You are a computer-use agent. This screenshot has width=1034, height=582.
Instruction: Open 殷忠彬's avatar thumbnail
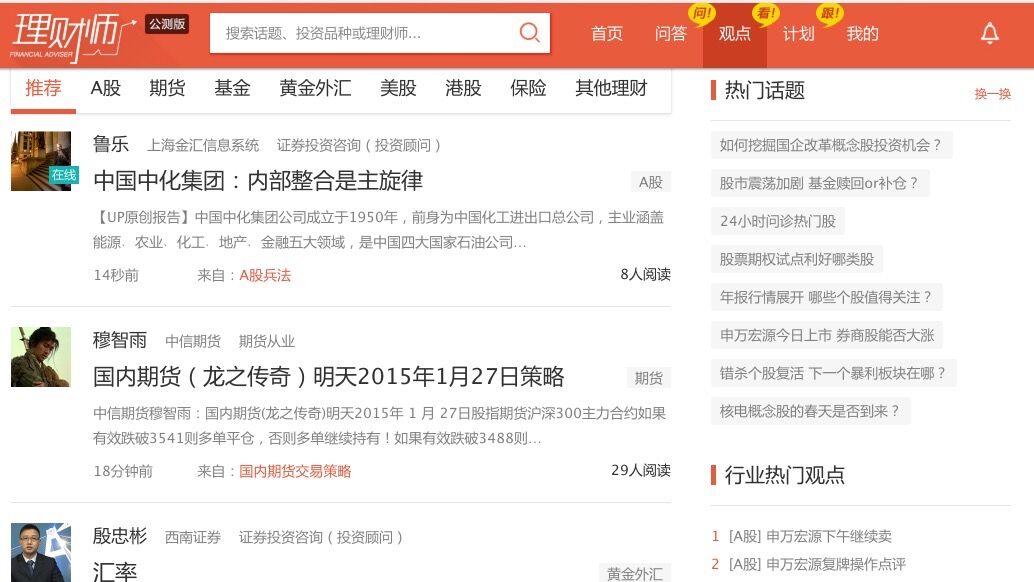(41, 552)
